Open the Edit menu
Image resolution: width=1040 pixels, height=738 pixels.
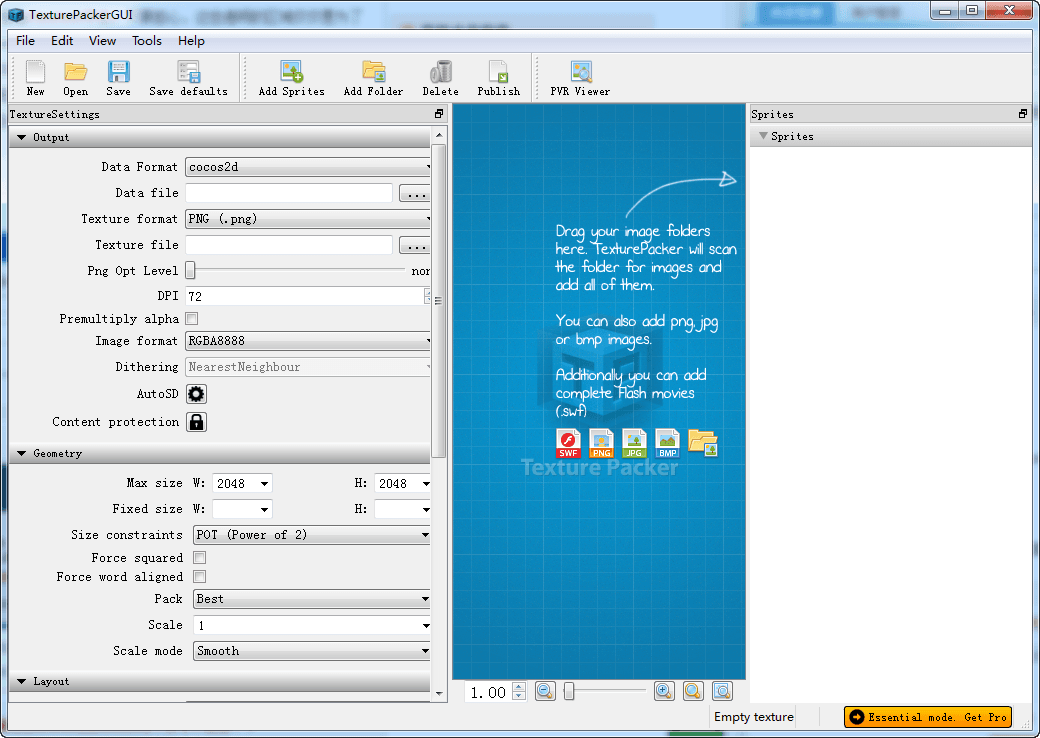pyautogui.click(x=62, y=41)
